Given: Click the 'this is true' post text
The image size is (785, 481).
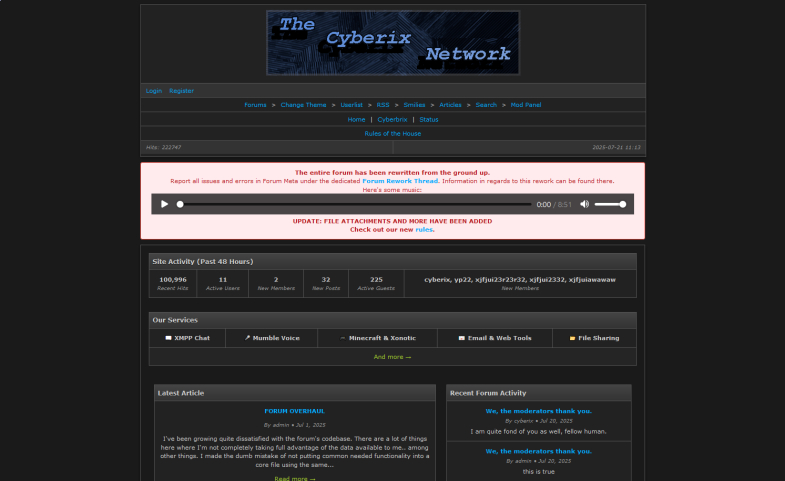Looking at the screenshot, I should (539, 472).
